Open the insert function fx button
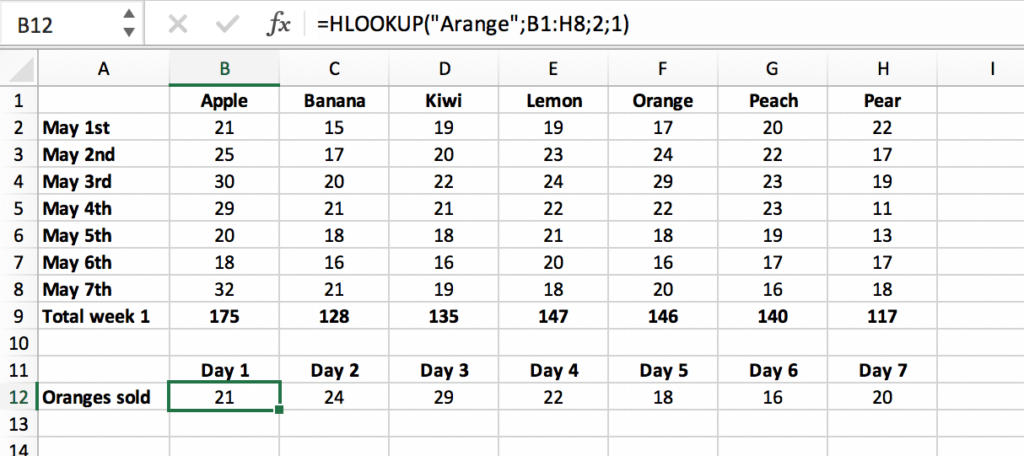Screen dimensions: 1024x456 point(277,24)
